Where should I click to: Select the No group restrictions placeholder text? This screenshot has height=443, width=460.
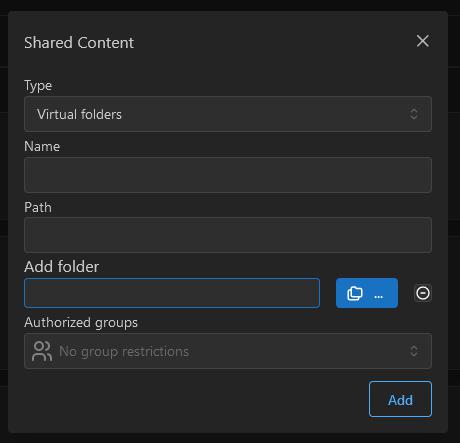(x=124, y=352)
